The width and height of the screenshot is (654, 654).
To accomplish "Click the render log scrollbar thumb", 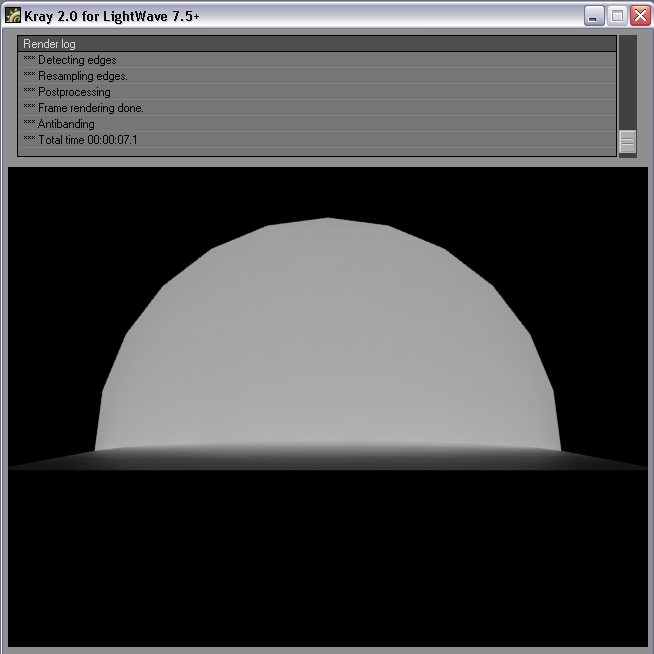I will coord(628,142).
